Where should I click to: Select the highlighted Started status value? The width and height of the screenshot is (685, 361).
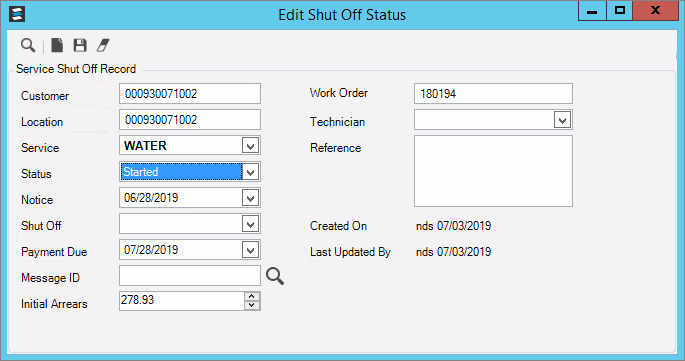pyautogui.click(x=181, y=172)
